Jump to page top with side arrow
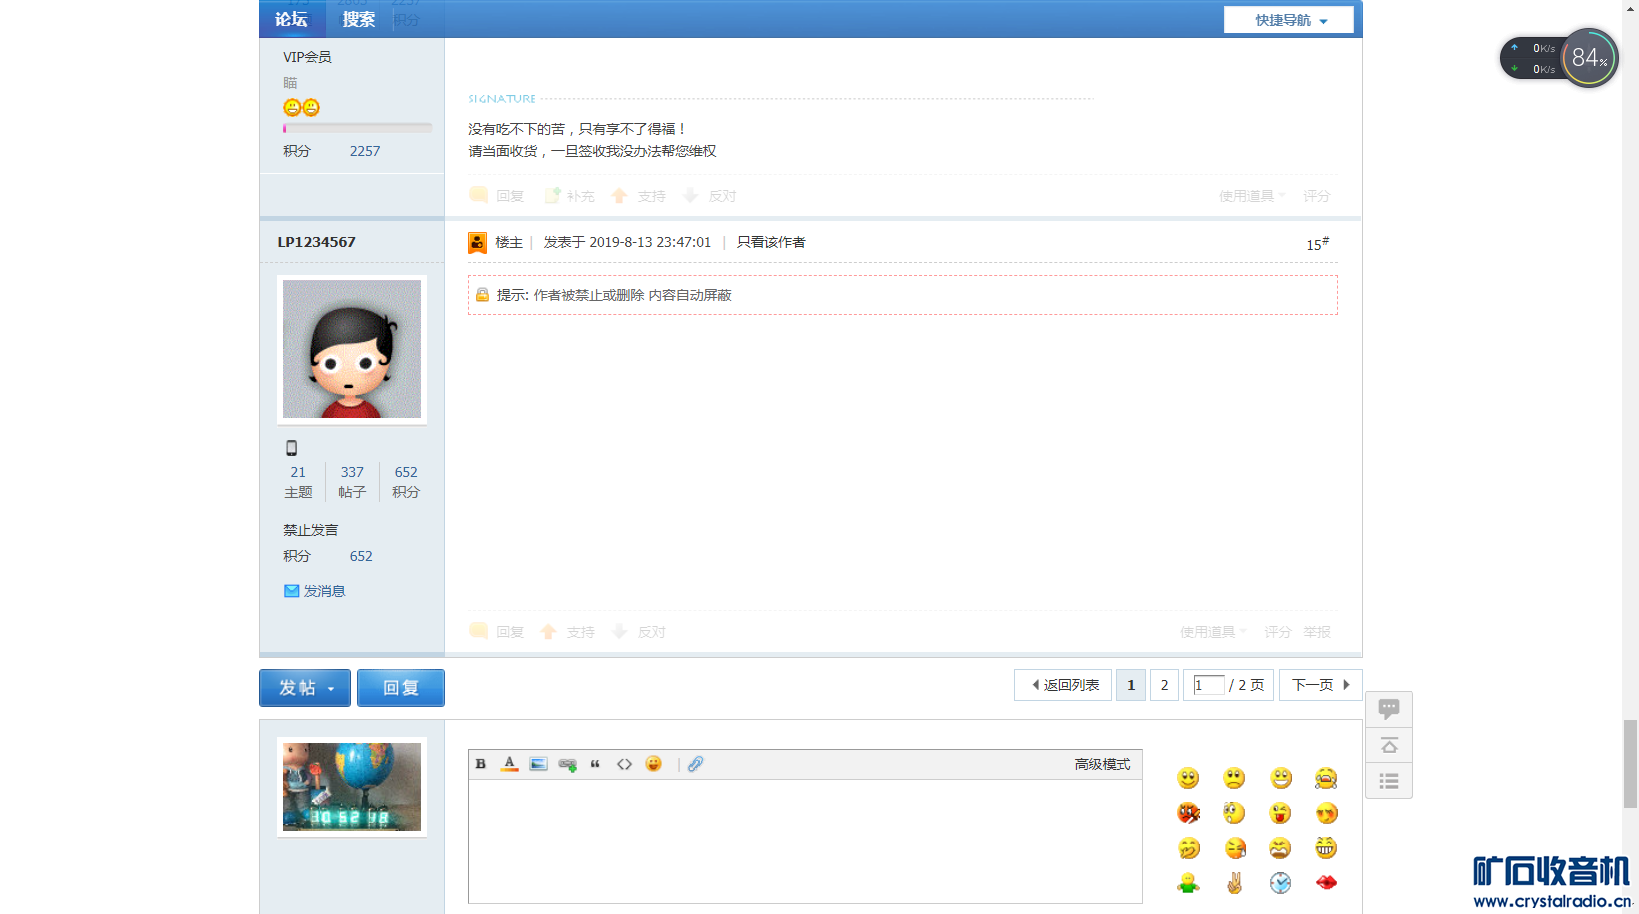Viewport: 1639px width, 914px height. 1389,745
